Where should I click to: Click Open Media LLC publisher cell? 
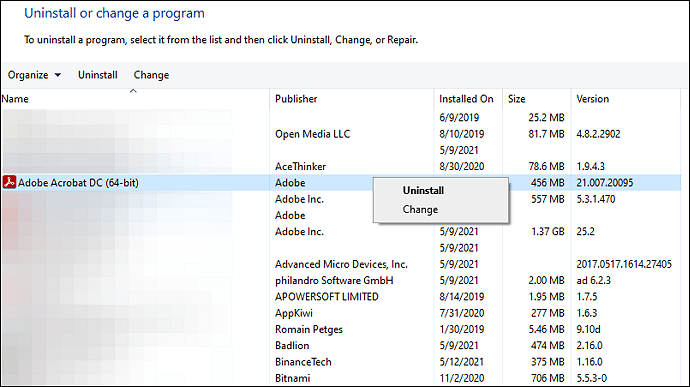312,134
